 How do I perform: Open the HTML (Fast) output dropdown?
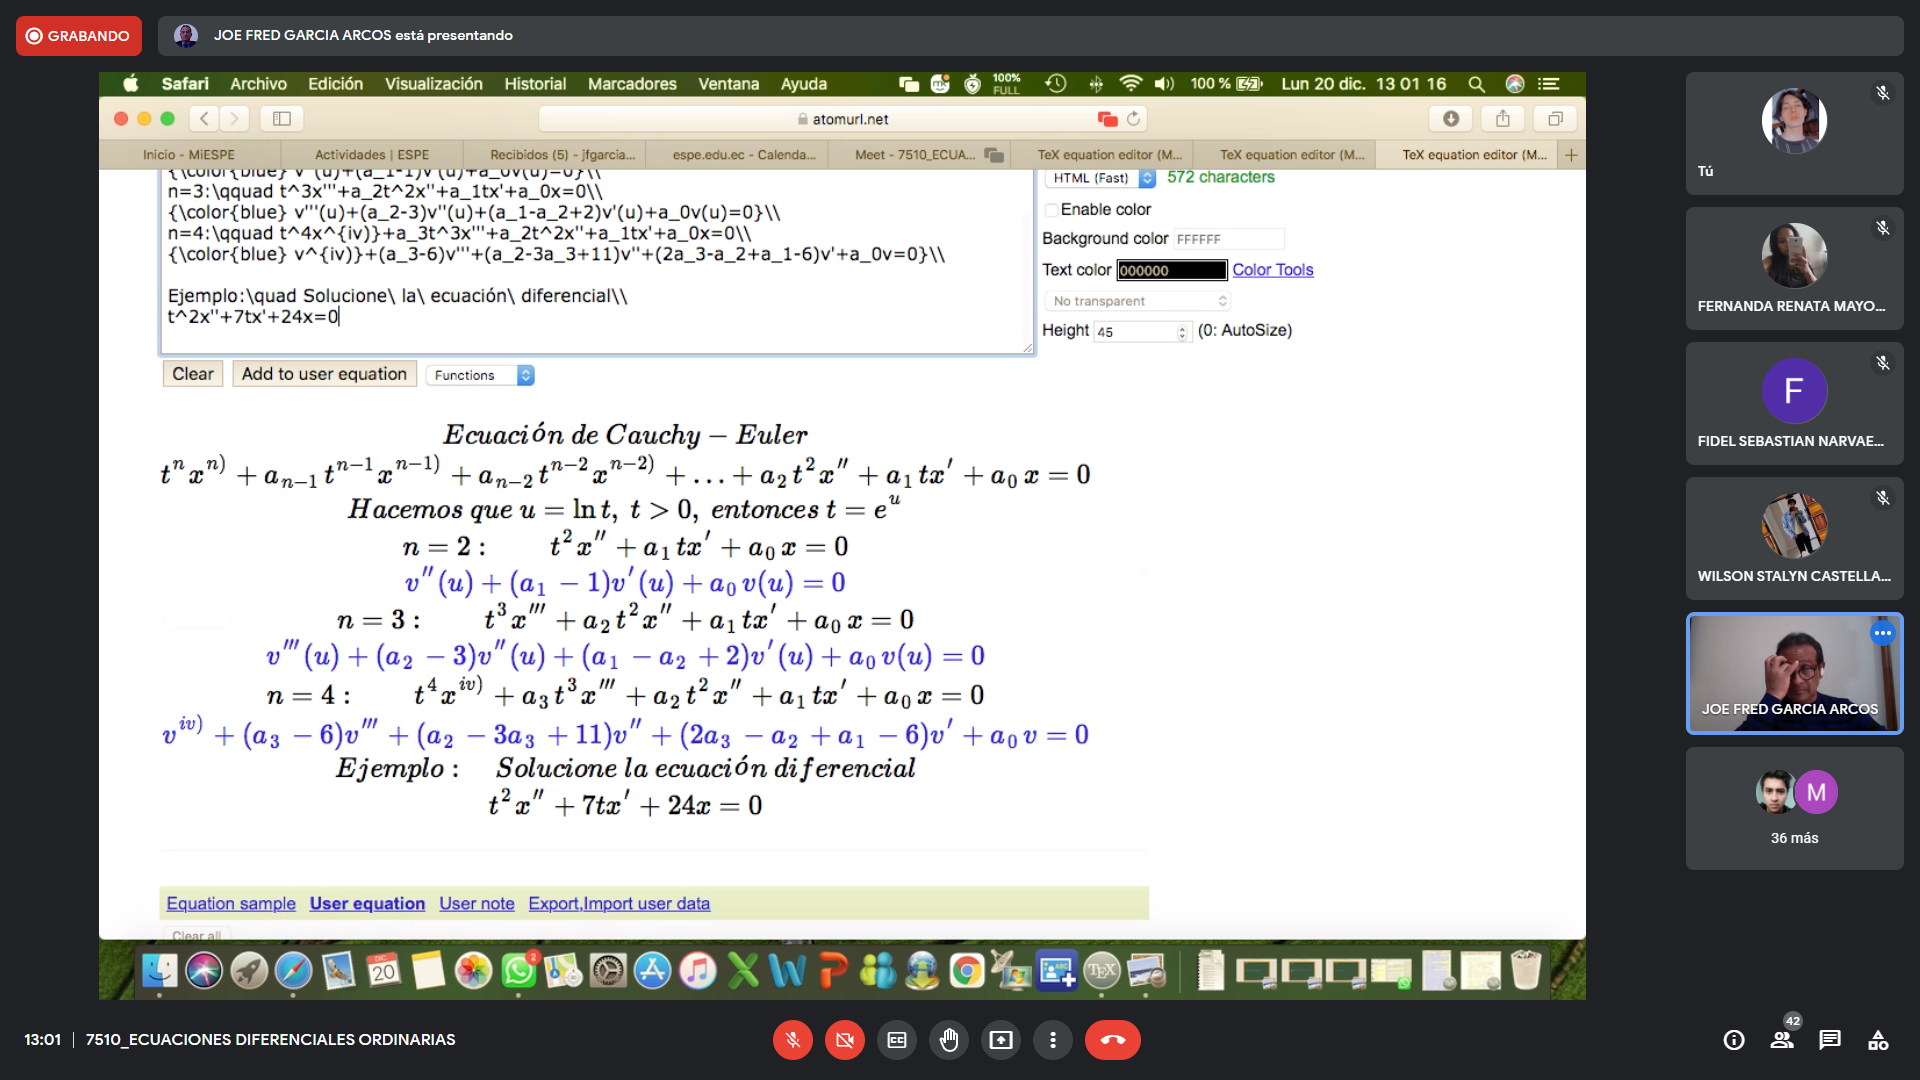[x=1100, y=178]
